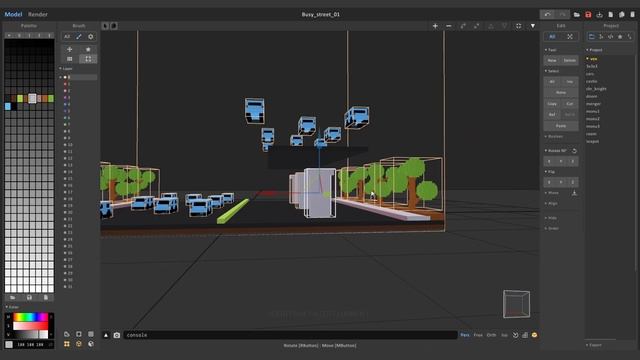
Task: Click the trash icon in the top bar
Action: 633,15
